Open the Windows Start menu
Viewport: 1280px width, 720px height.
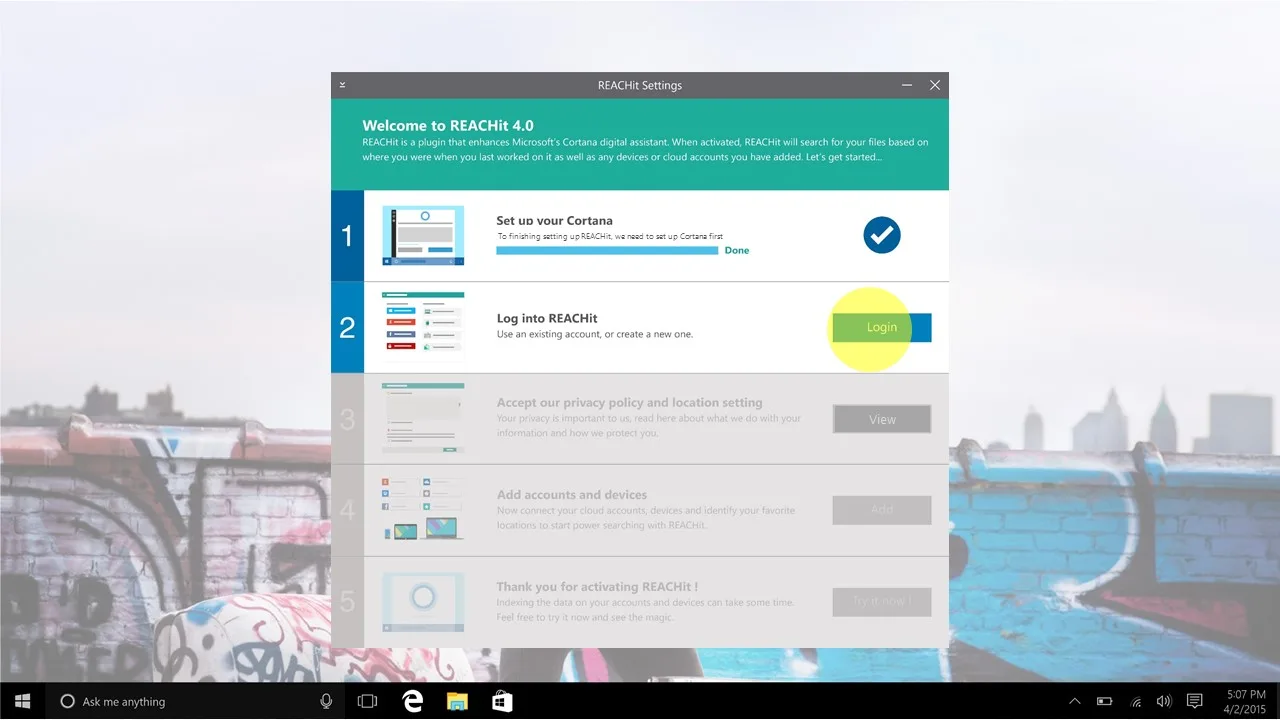tap(22, 701)
